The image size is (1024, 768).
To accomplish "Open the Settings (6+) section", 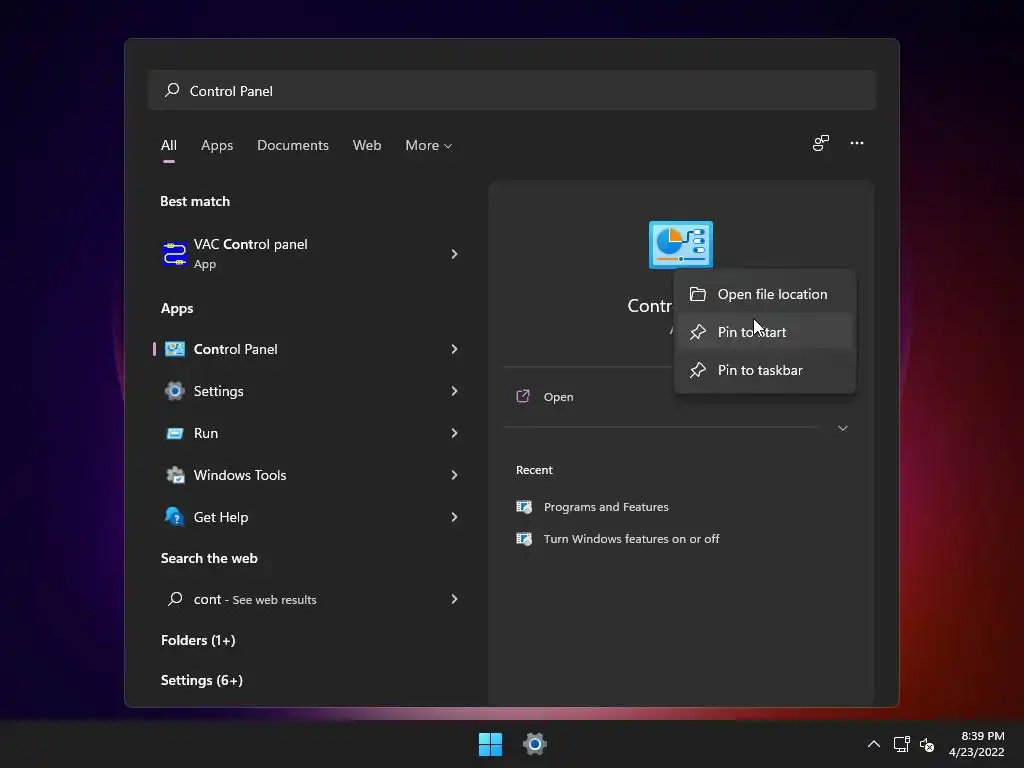I will pyautogui.click(x=202, y=680).
